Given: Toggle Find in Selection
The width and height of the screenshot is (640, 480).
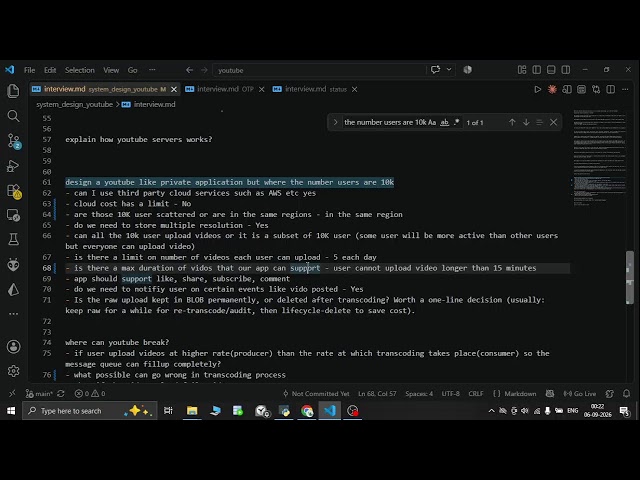Looking at the screenshot, I should [x=539, y=122].
